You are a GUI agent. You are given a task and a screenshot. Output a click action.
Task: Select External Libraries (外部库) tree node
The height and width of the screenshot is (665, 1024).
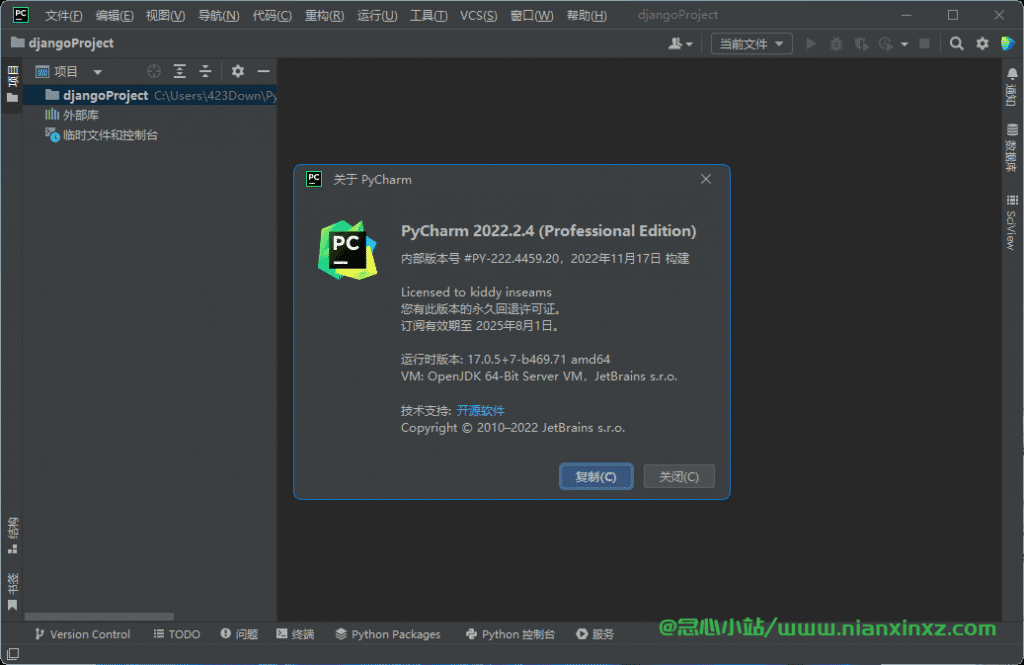(x=72, y=115)
